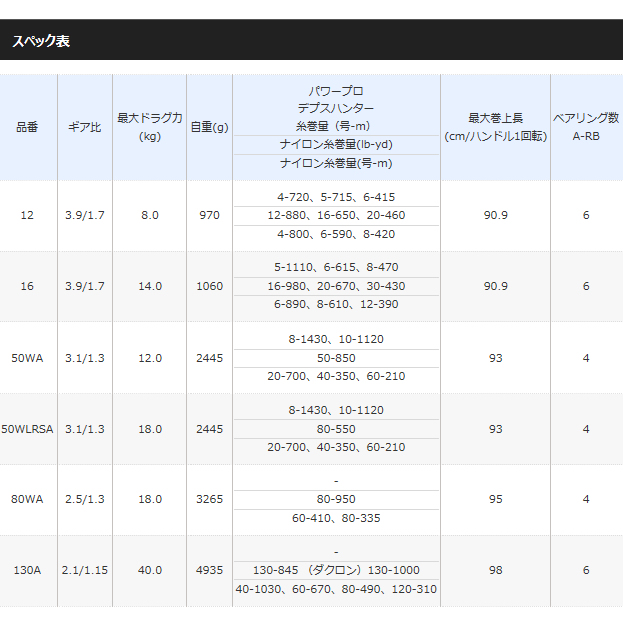Click gear ratio 2.1/1.15
Viewport: 623px width, 623px height.
[x=85, y=570]
